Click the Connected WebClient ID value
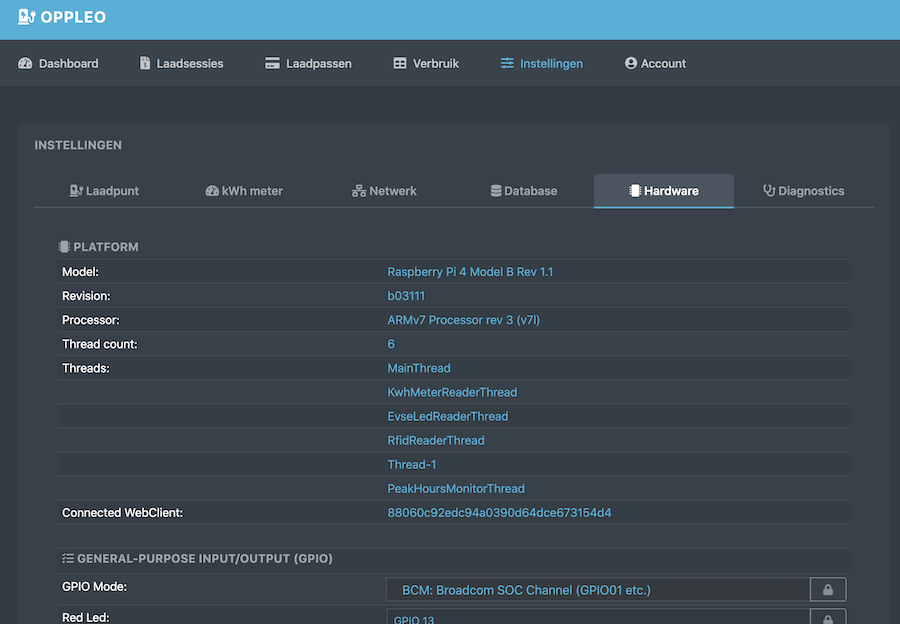The image size is (900, 624). click(x=499, y=513)
